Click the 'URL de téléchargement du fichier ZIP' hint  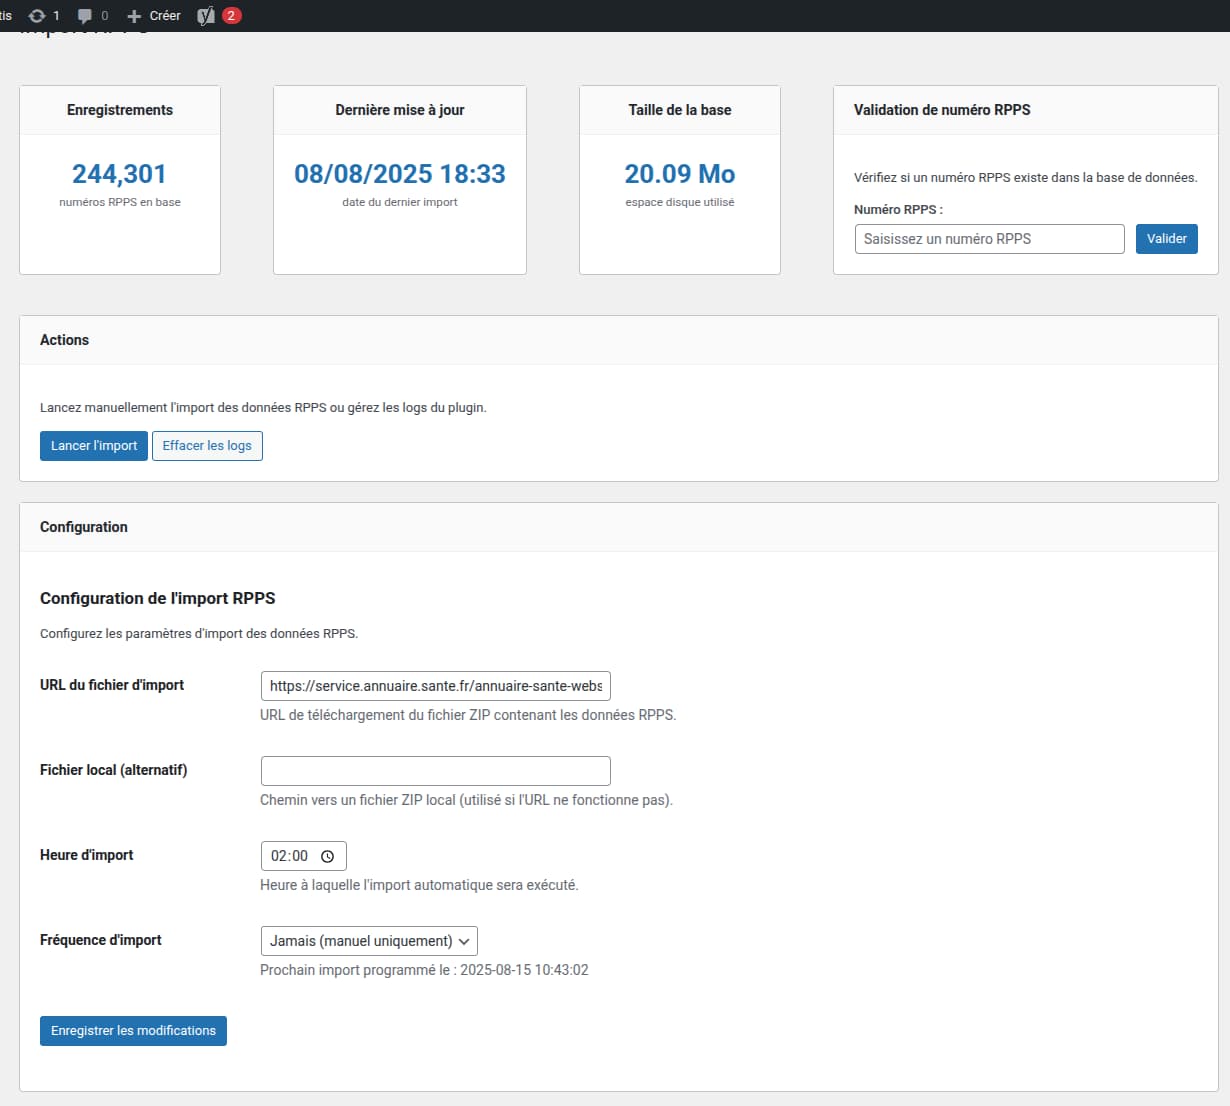[x=468, y=715]
